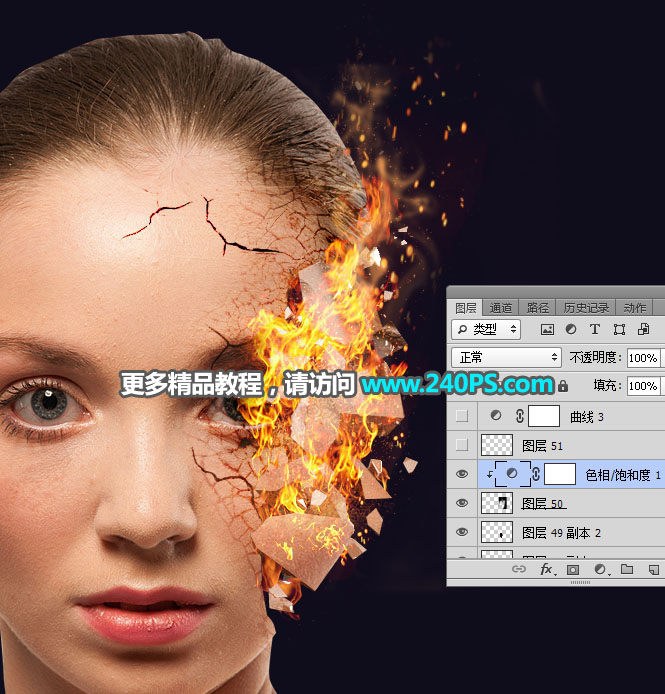
Task: Select the 图层 49 副本 2 thumbnail
Action: [x=497, y=532]
